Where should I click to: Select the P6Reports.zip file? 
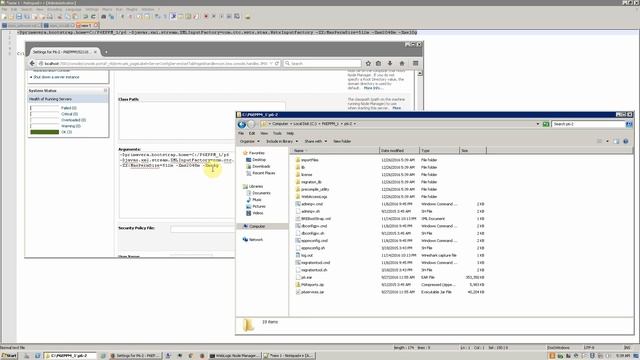[312, 284]
